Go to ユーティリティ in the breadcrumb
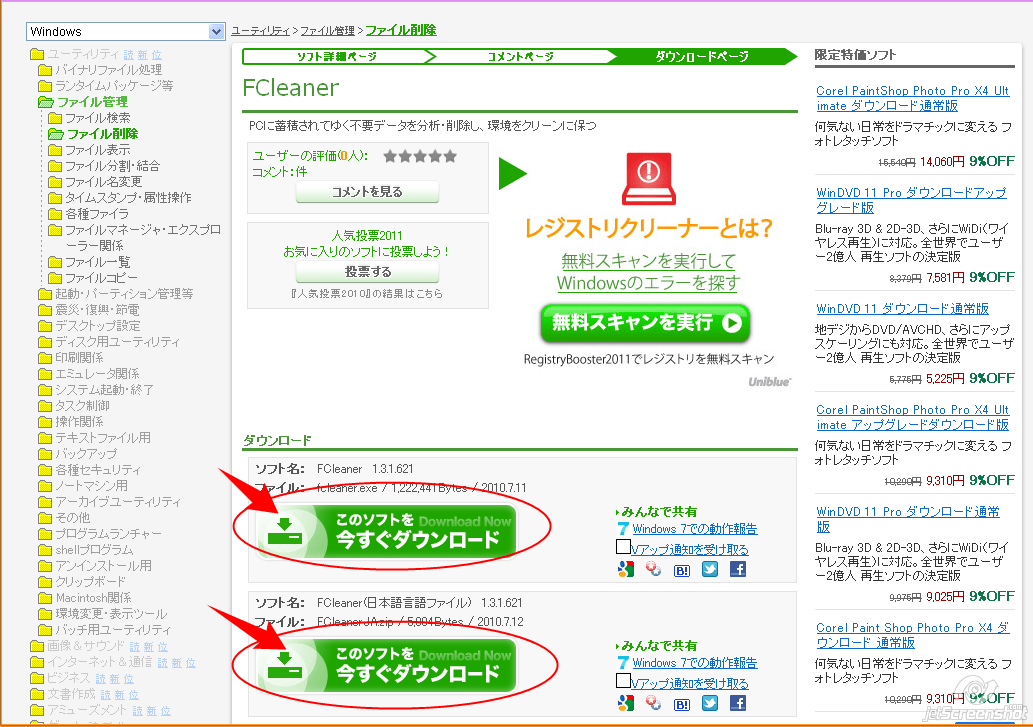 coord(260,31)
